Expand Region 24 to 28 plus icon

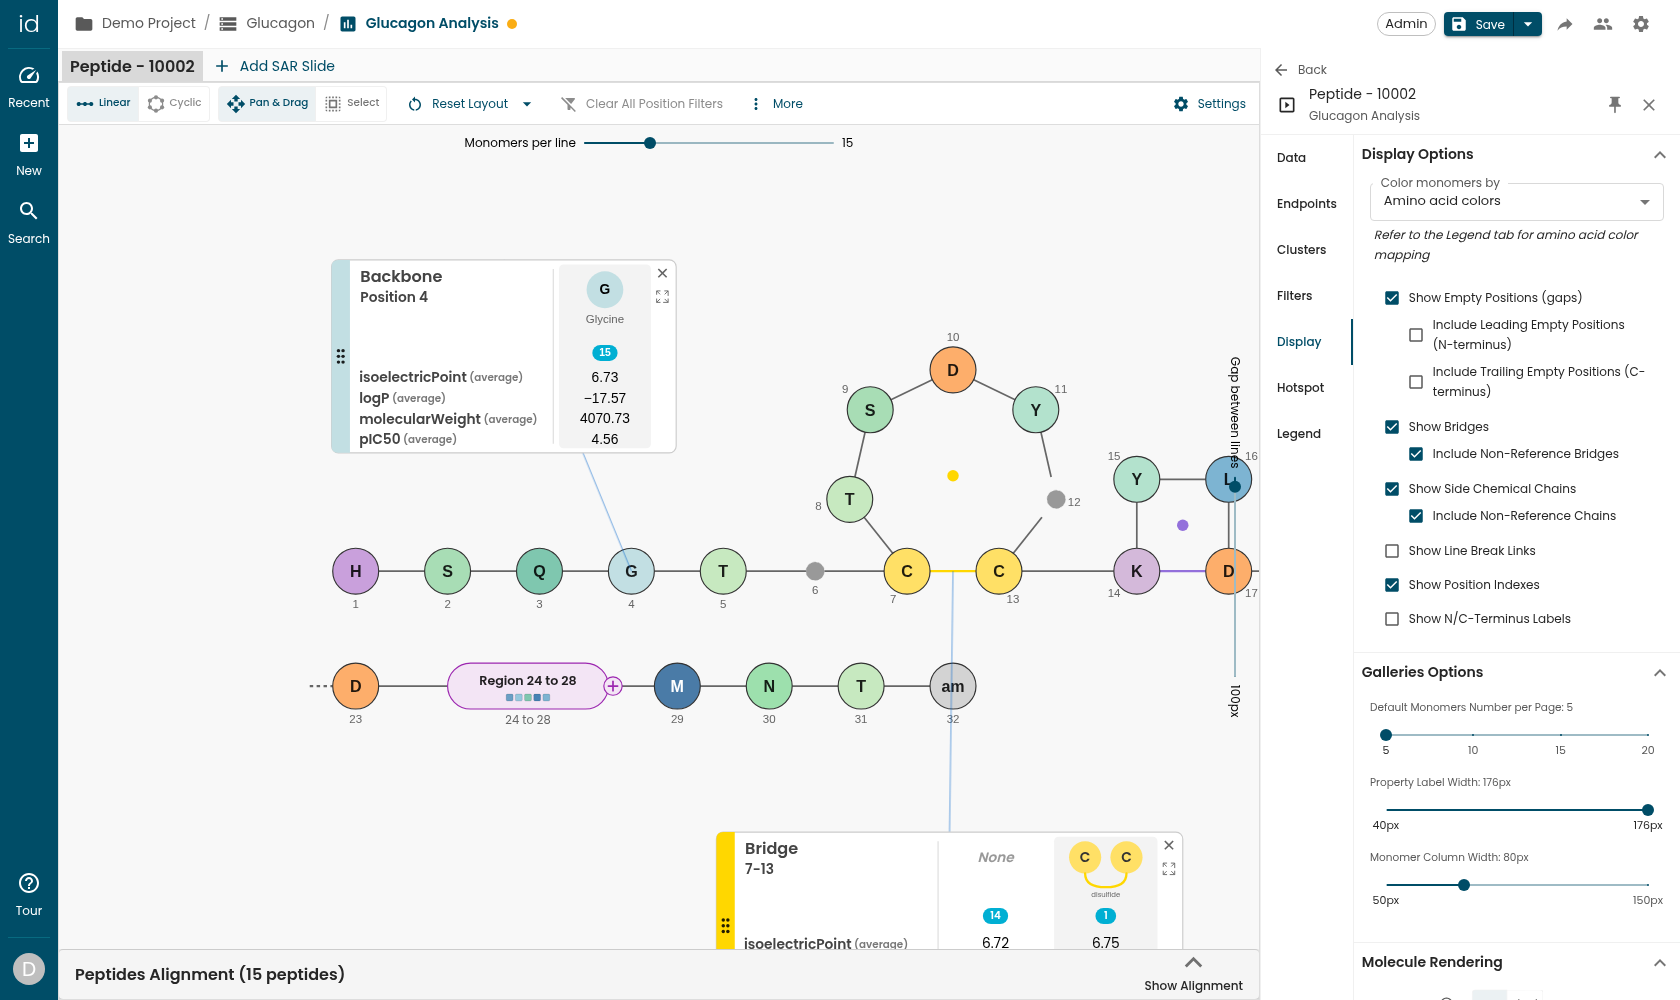pos(613,686)
